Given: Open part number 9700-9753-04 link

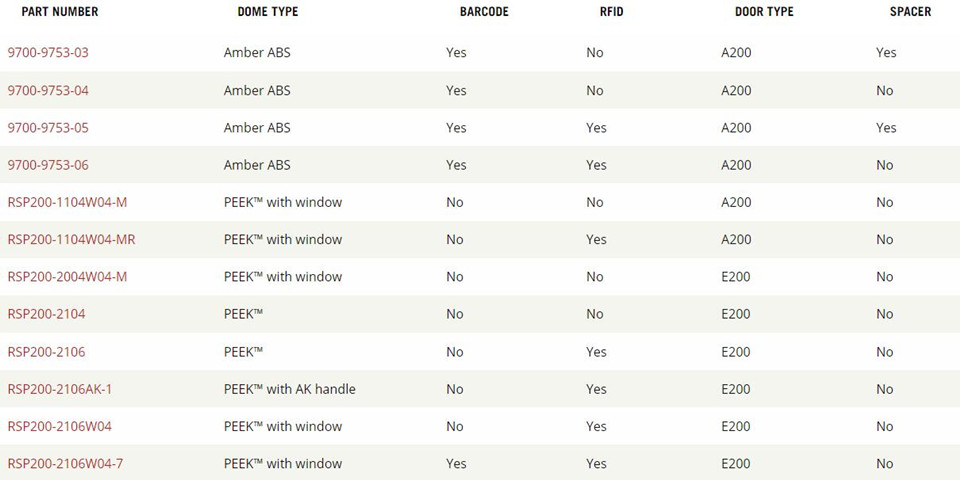Looking at the screenshot, I should pos(48,91).
